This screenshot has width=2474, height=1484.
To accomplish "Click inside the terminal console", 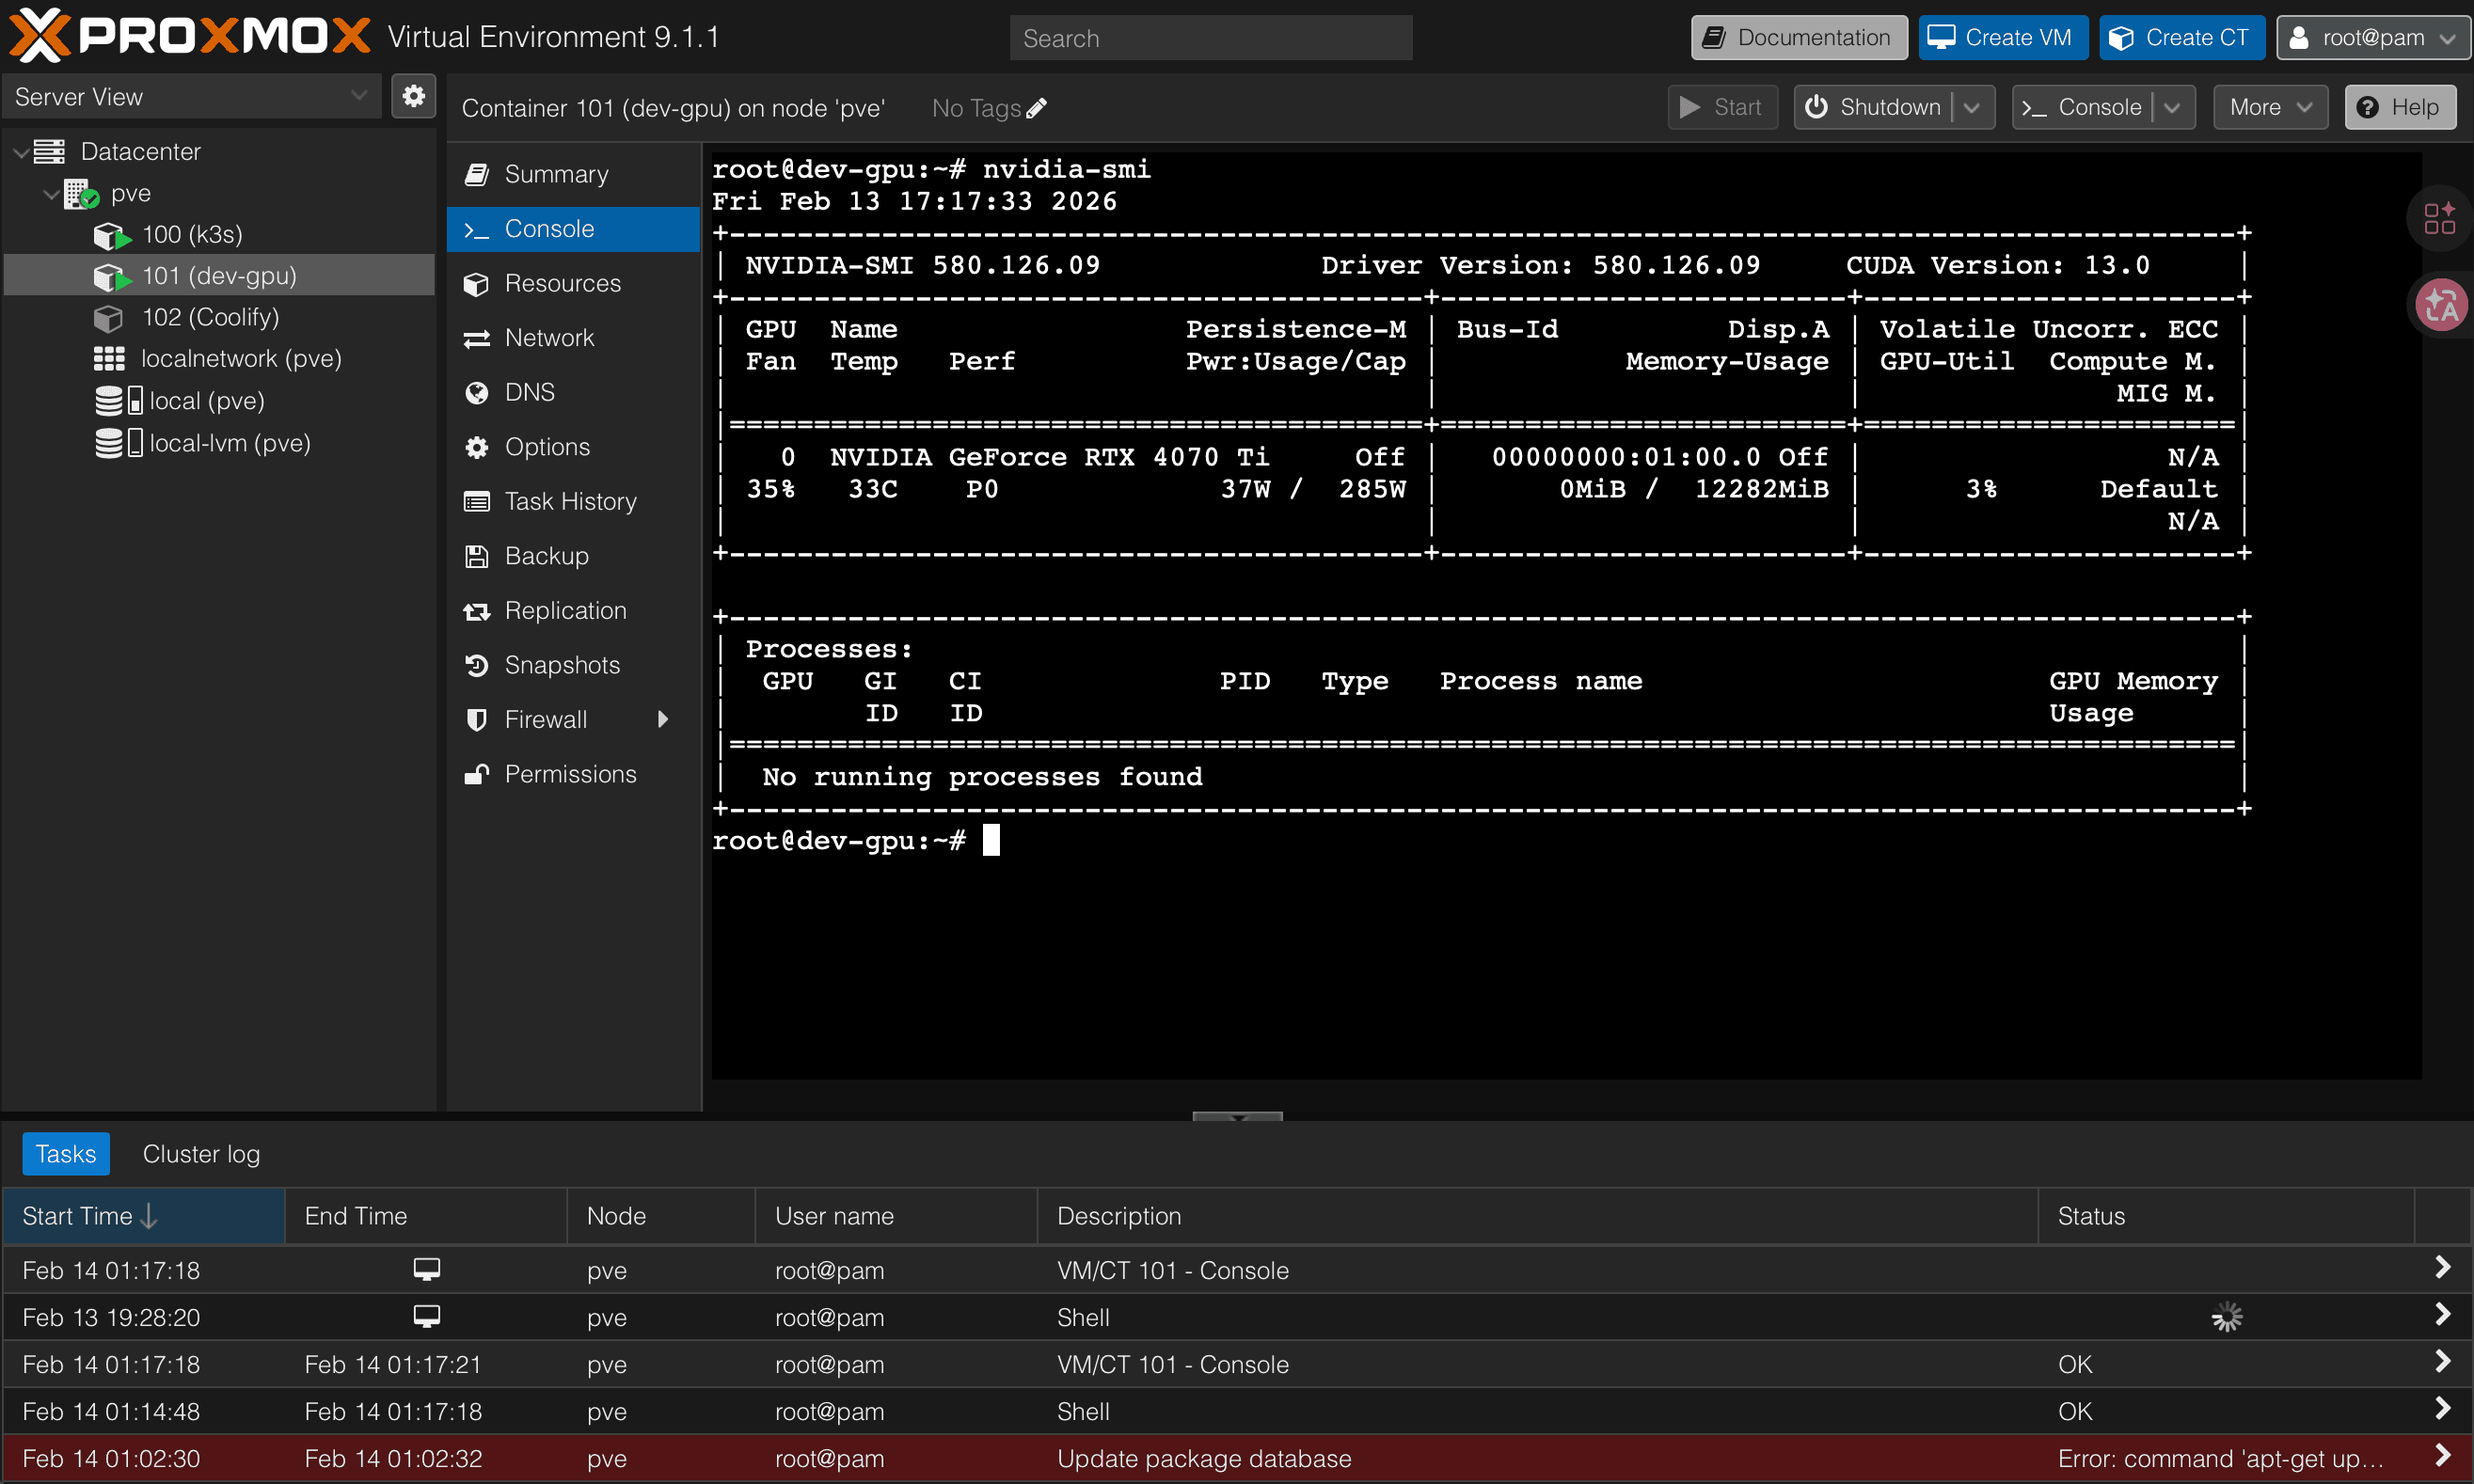I will pyautogui.click(x=1566, y=615).
